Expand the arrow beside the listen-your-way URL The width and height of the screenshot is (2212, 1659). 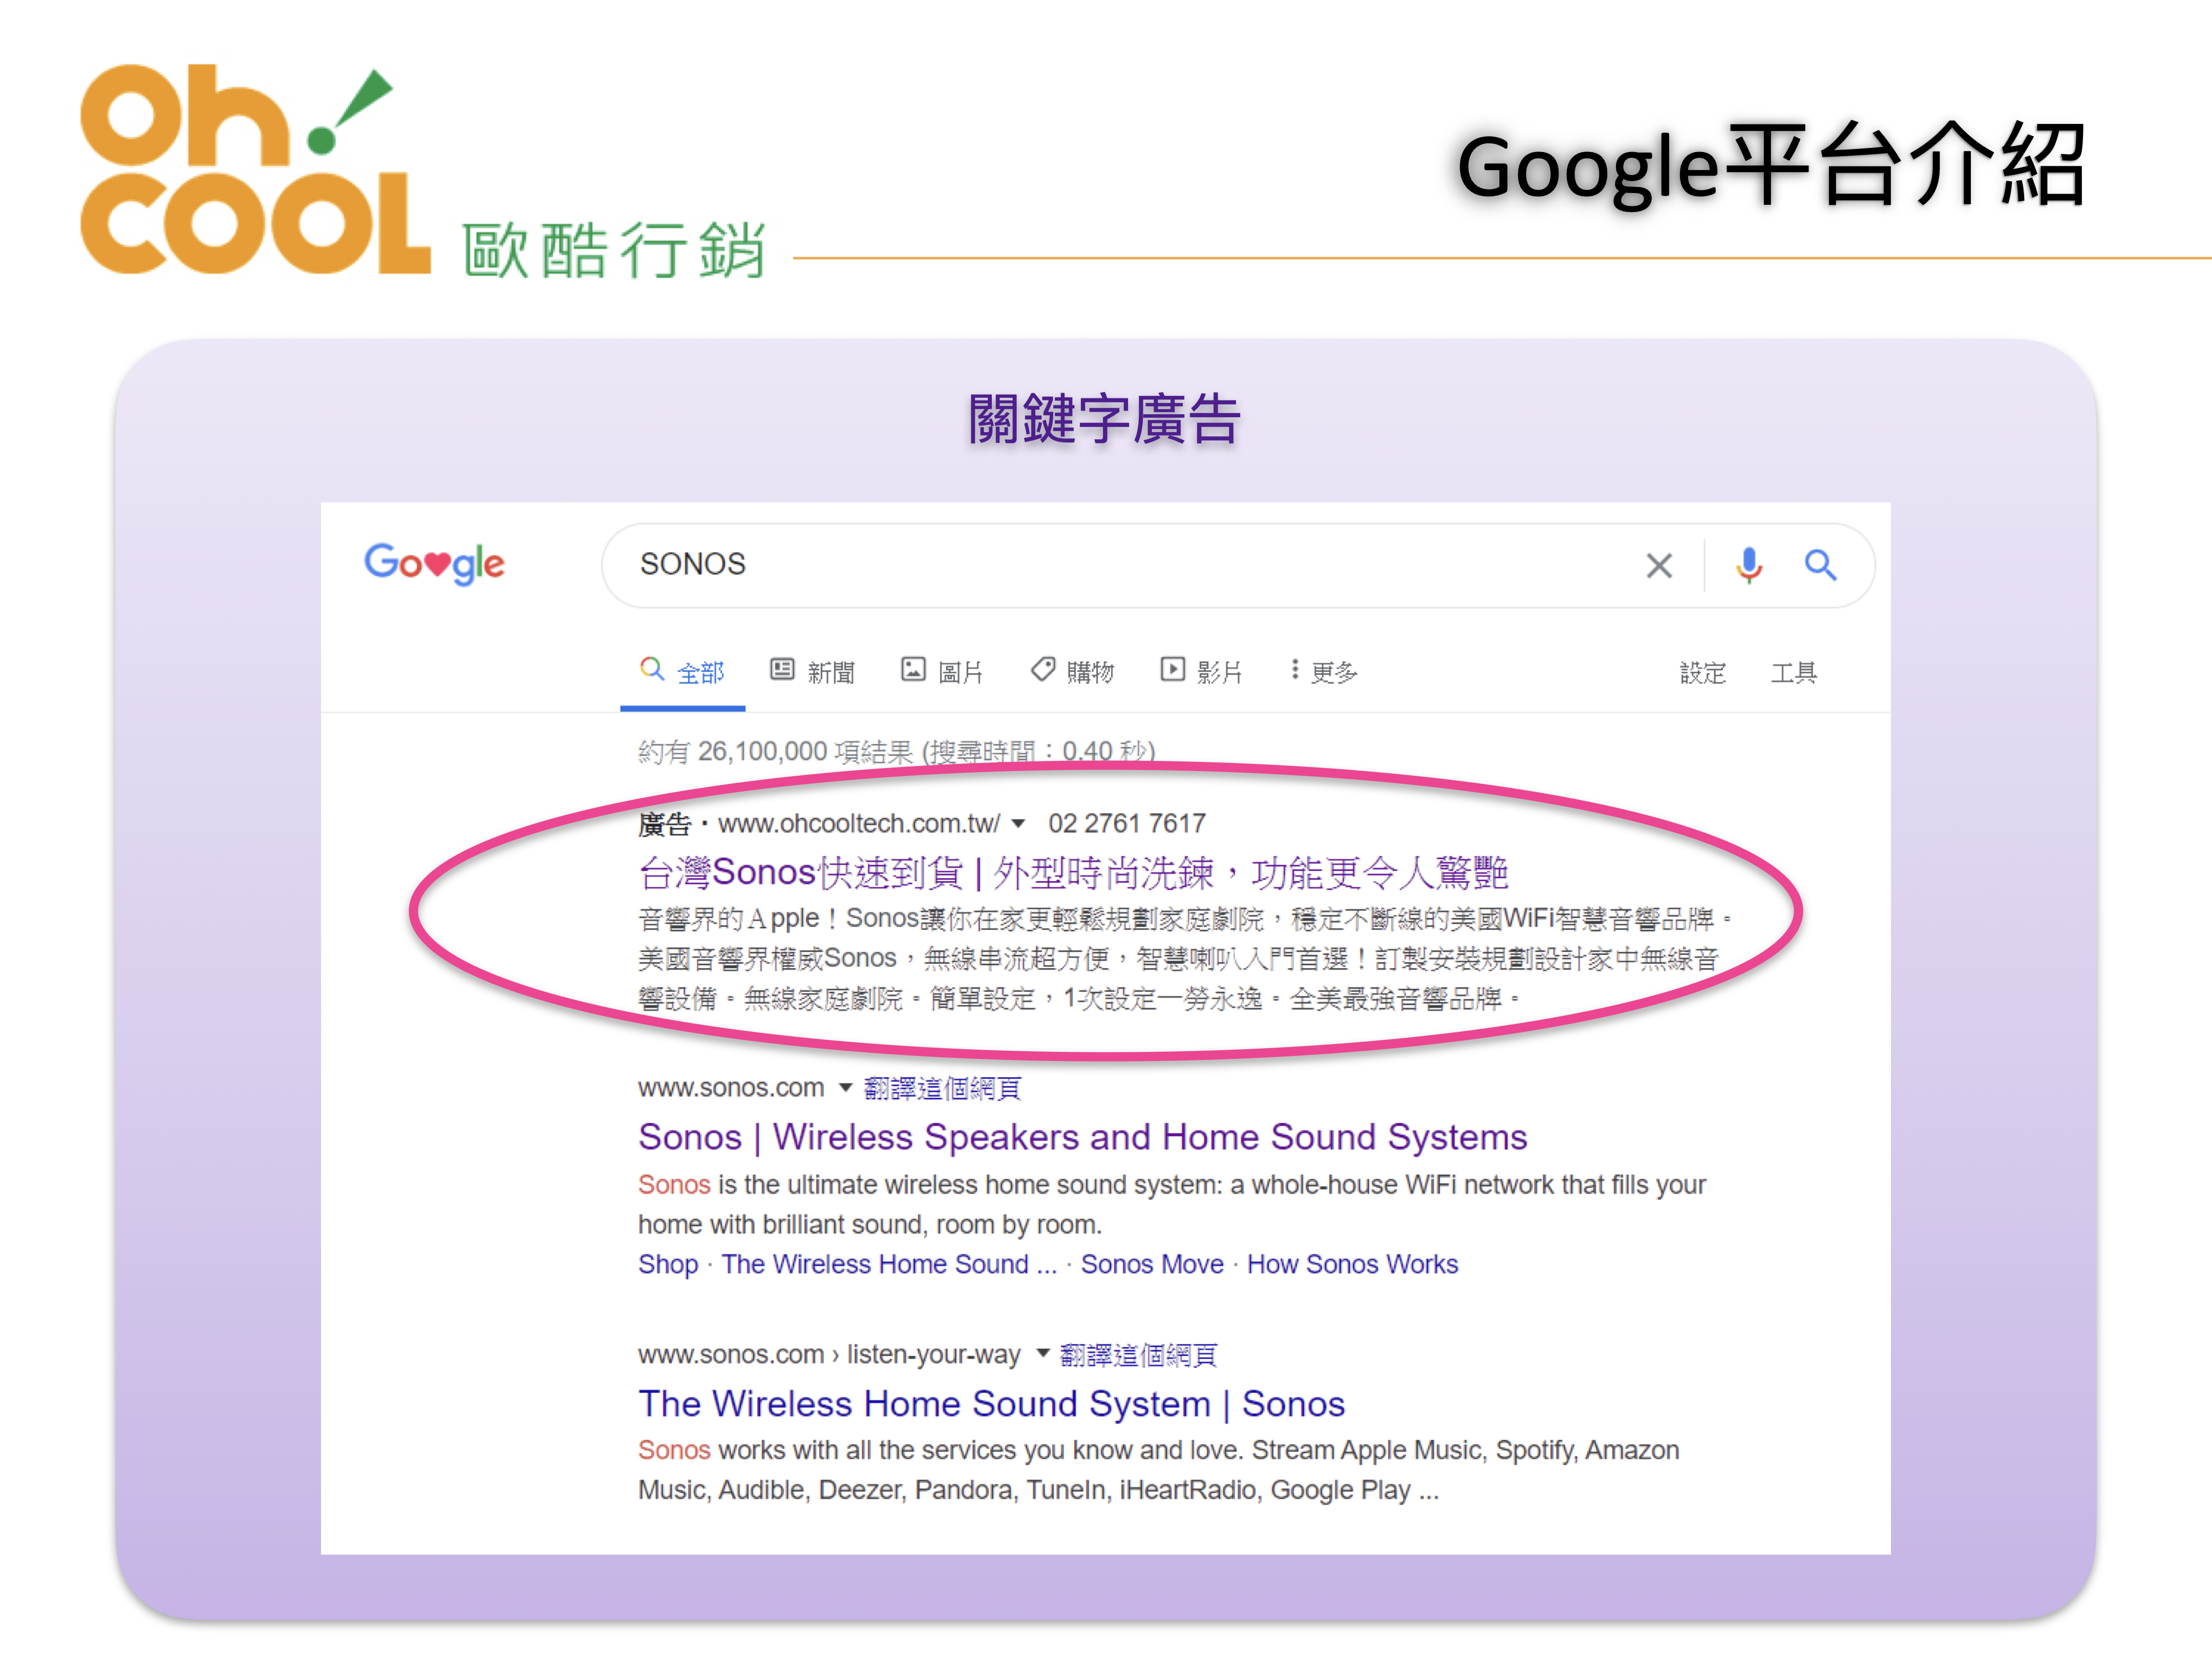(x=1042, y=1354)
